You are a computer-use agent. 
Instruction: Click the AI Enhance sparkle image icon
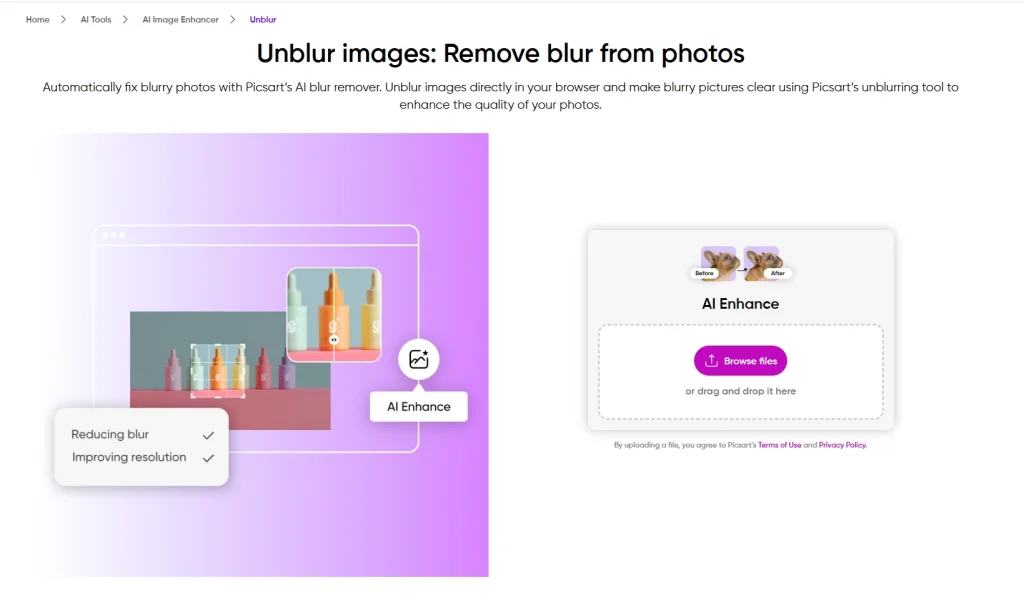[419, 359]
